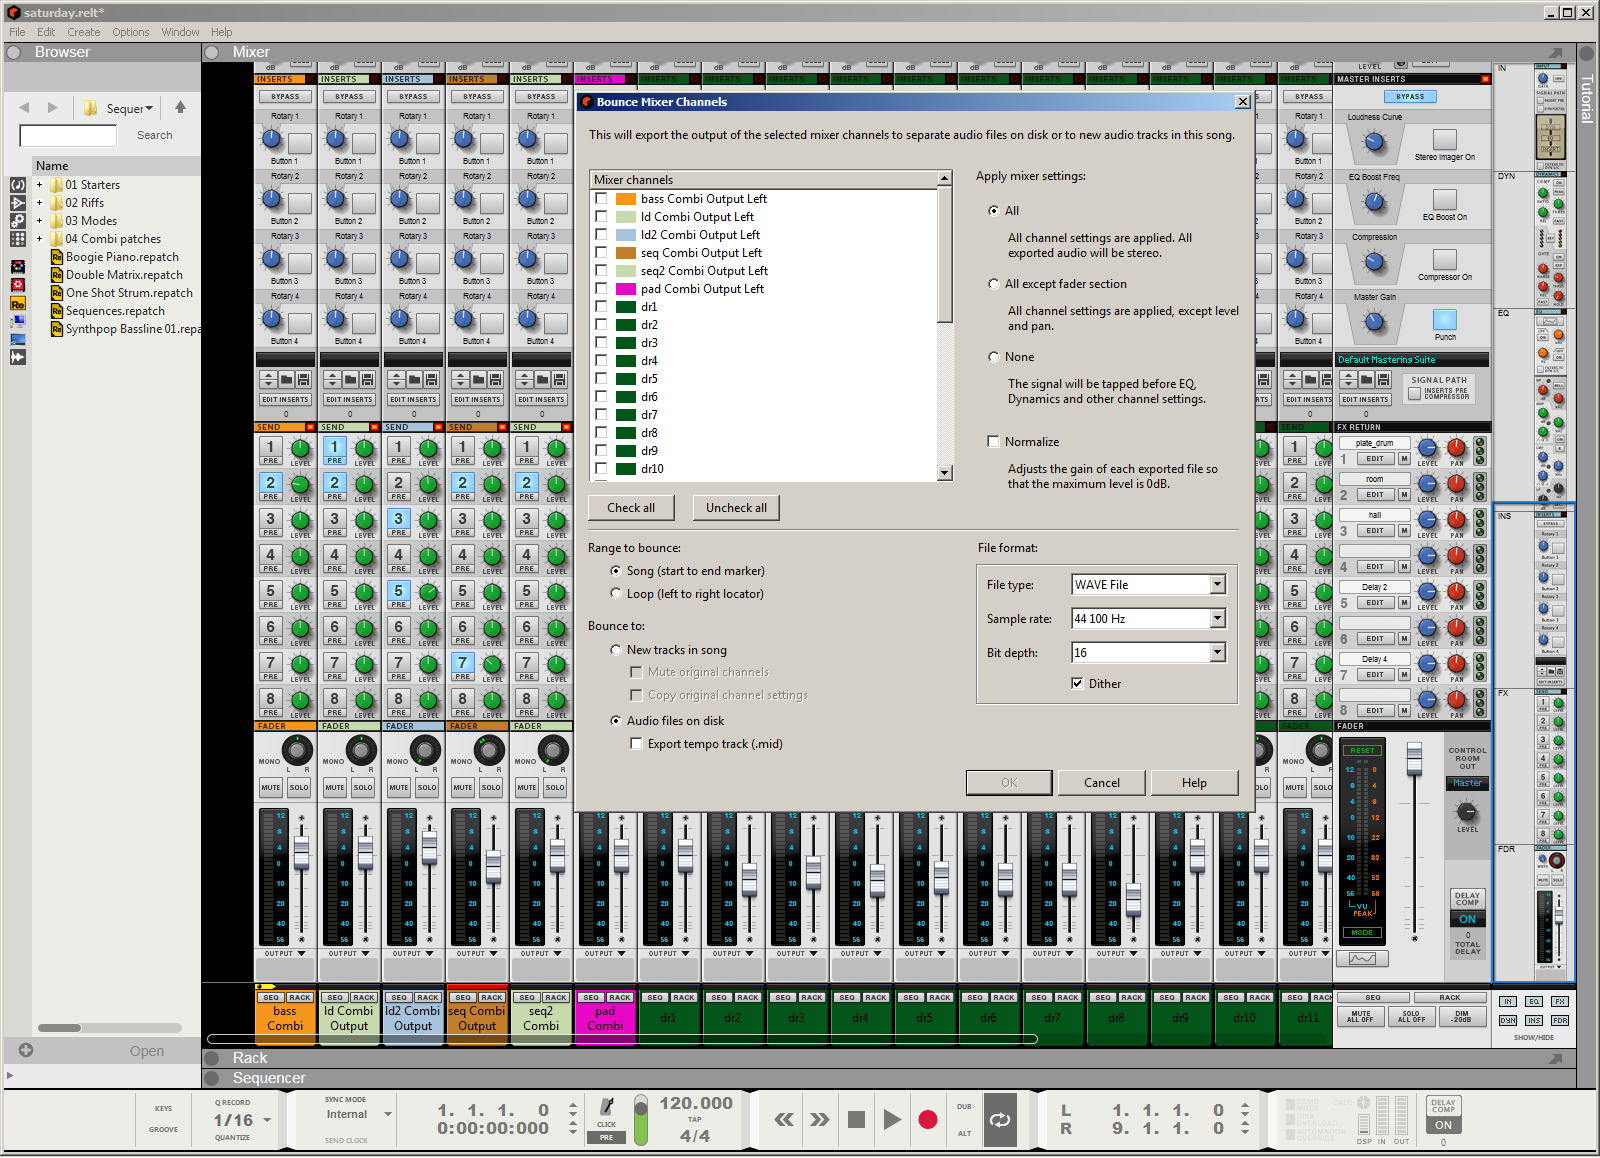
Task: Click the browser back arrow
Action: pyautogui.click(x=24, y=108)
